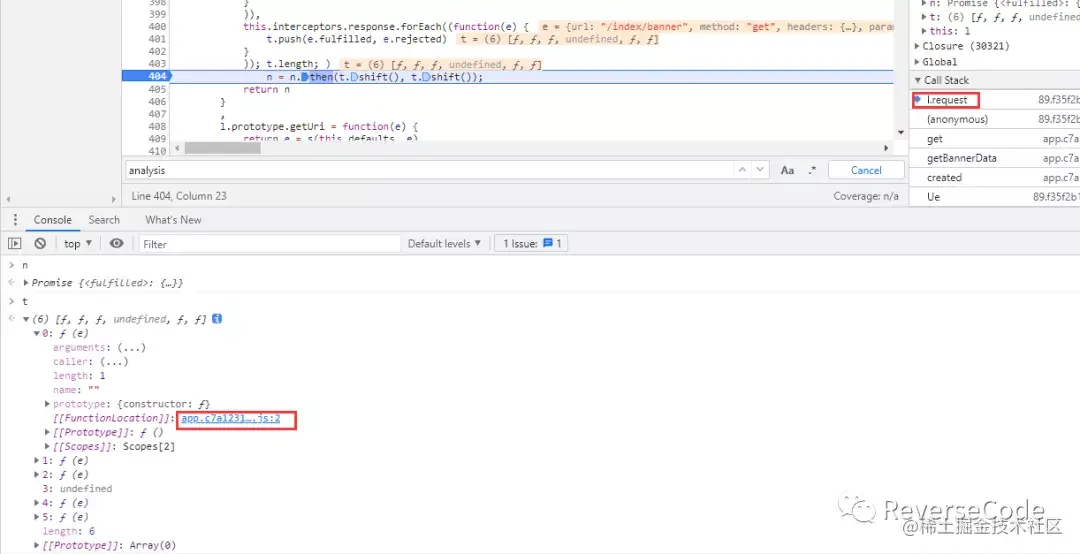Switch to the Console tab
Screen dimensions: 1080x554
click(52, 220)
